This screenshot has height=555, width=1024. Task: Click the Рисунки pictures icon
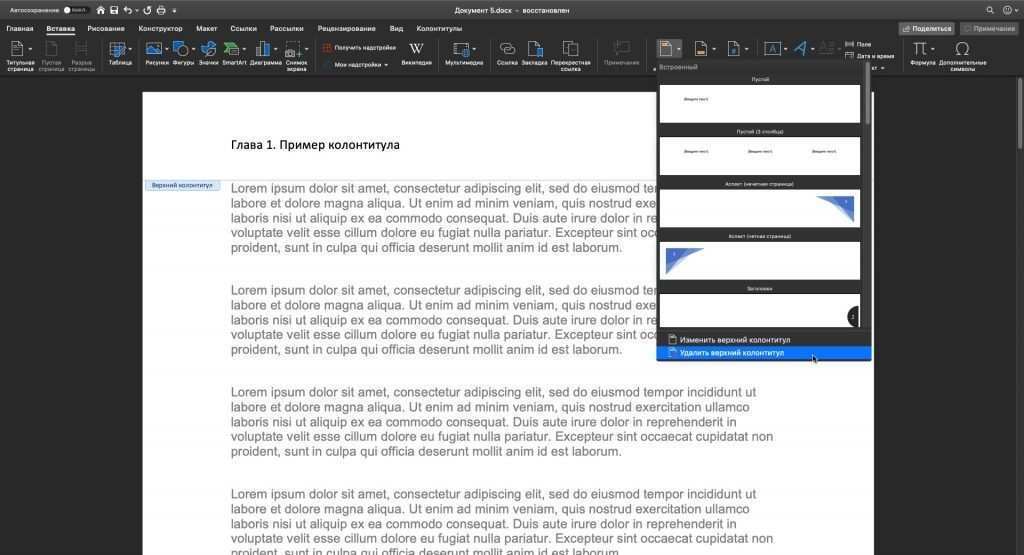[153, 49]
